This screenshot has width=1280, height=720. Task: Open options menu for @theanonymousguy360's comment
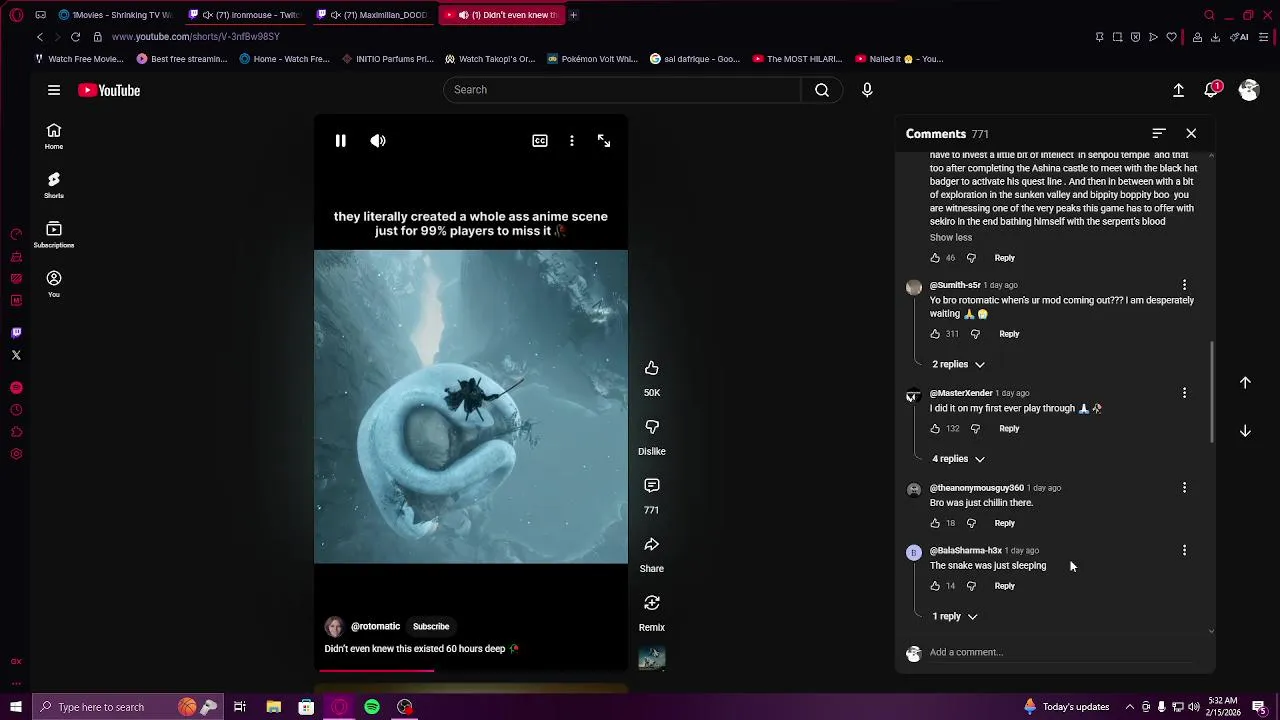click(x=1184, y=488)
